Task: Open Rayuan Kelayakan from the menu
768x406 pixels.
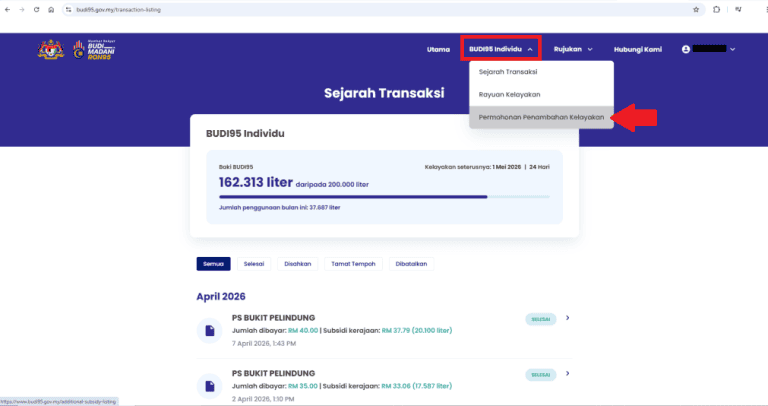Action: pos(510,95)
